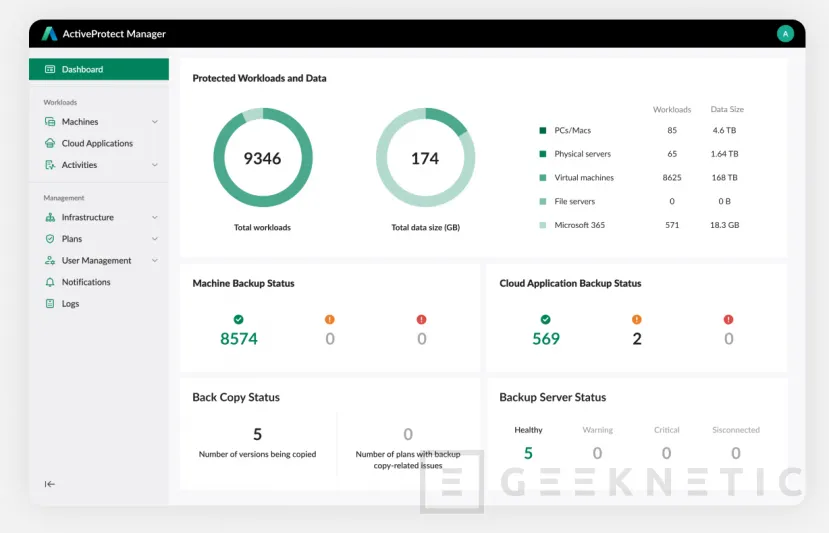Go to Cloud Applications

coord(99,143)
